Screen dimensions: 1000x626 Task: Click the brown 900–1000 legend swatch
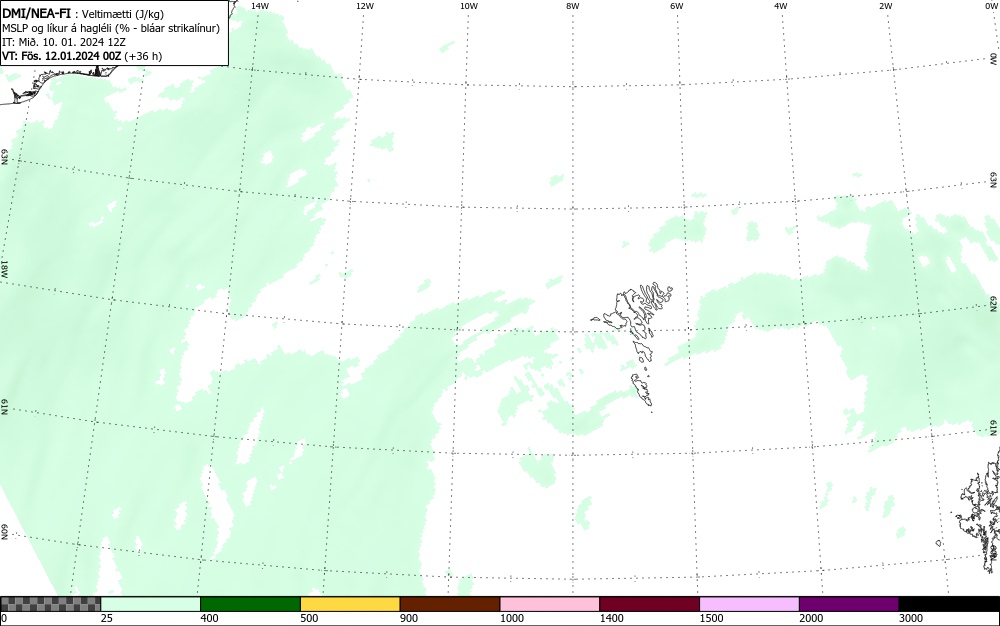click(x=450, y=604)
